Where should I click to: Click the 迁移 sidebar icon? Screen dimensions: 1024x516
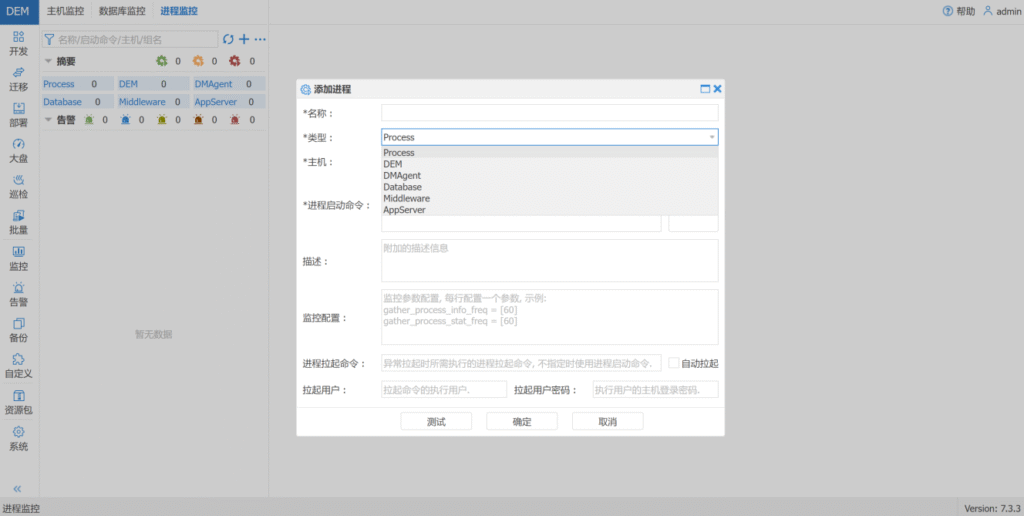coord(18,73)
